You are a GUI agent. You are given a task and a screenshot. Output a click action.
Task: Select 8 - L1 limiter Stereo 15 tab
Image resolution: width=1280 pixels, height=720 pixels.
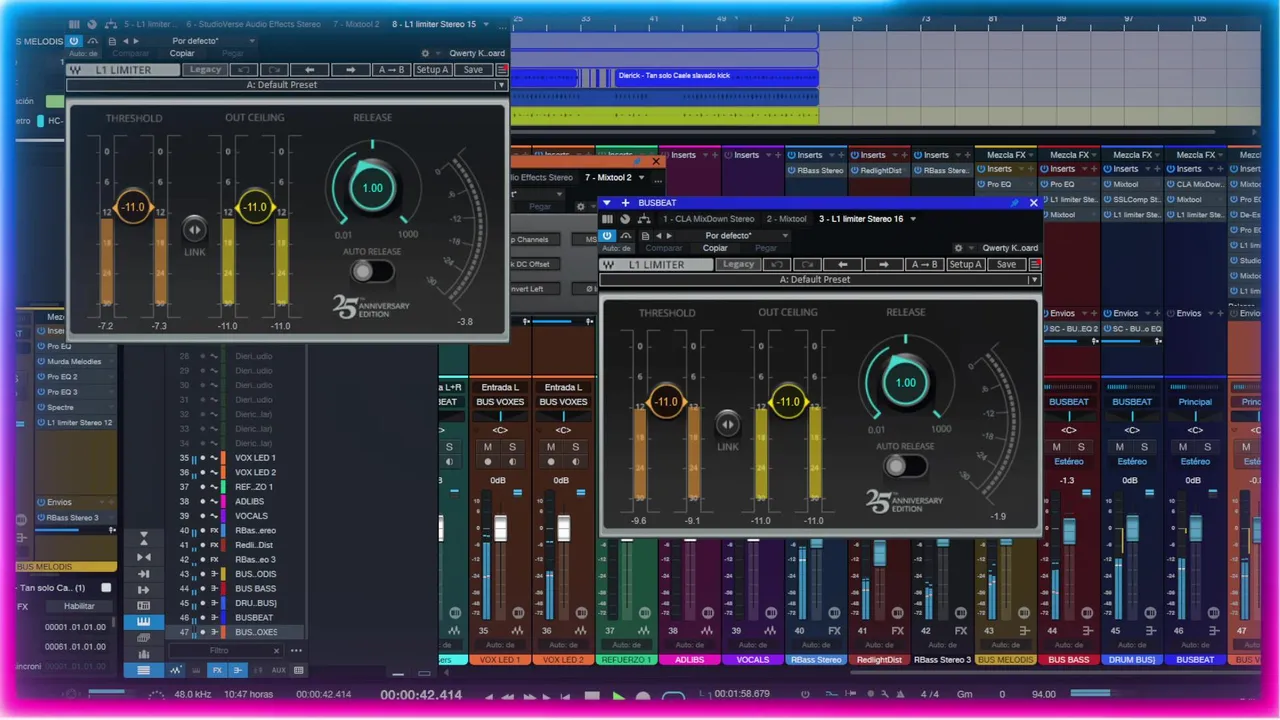(434, 23)
